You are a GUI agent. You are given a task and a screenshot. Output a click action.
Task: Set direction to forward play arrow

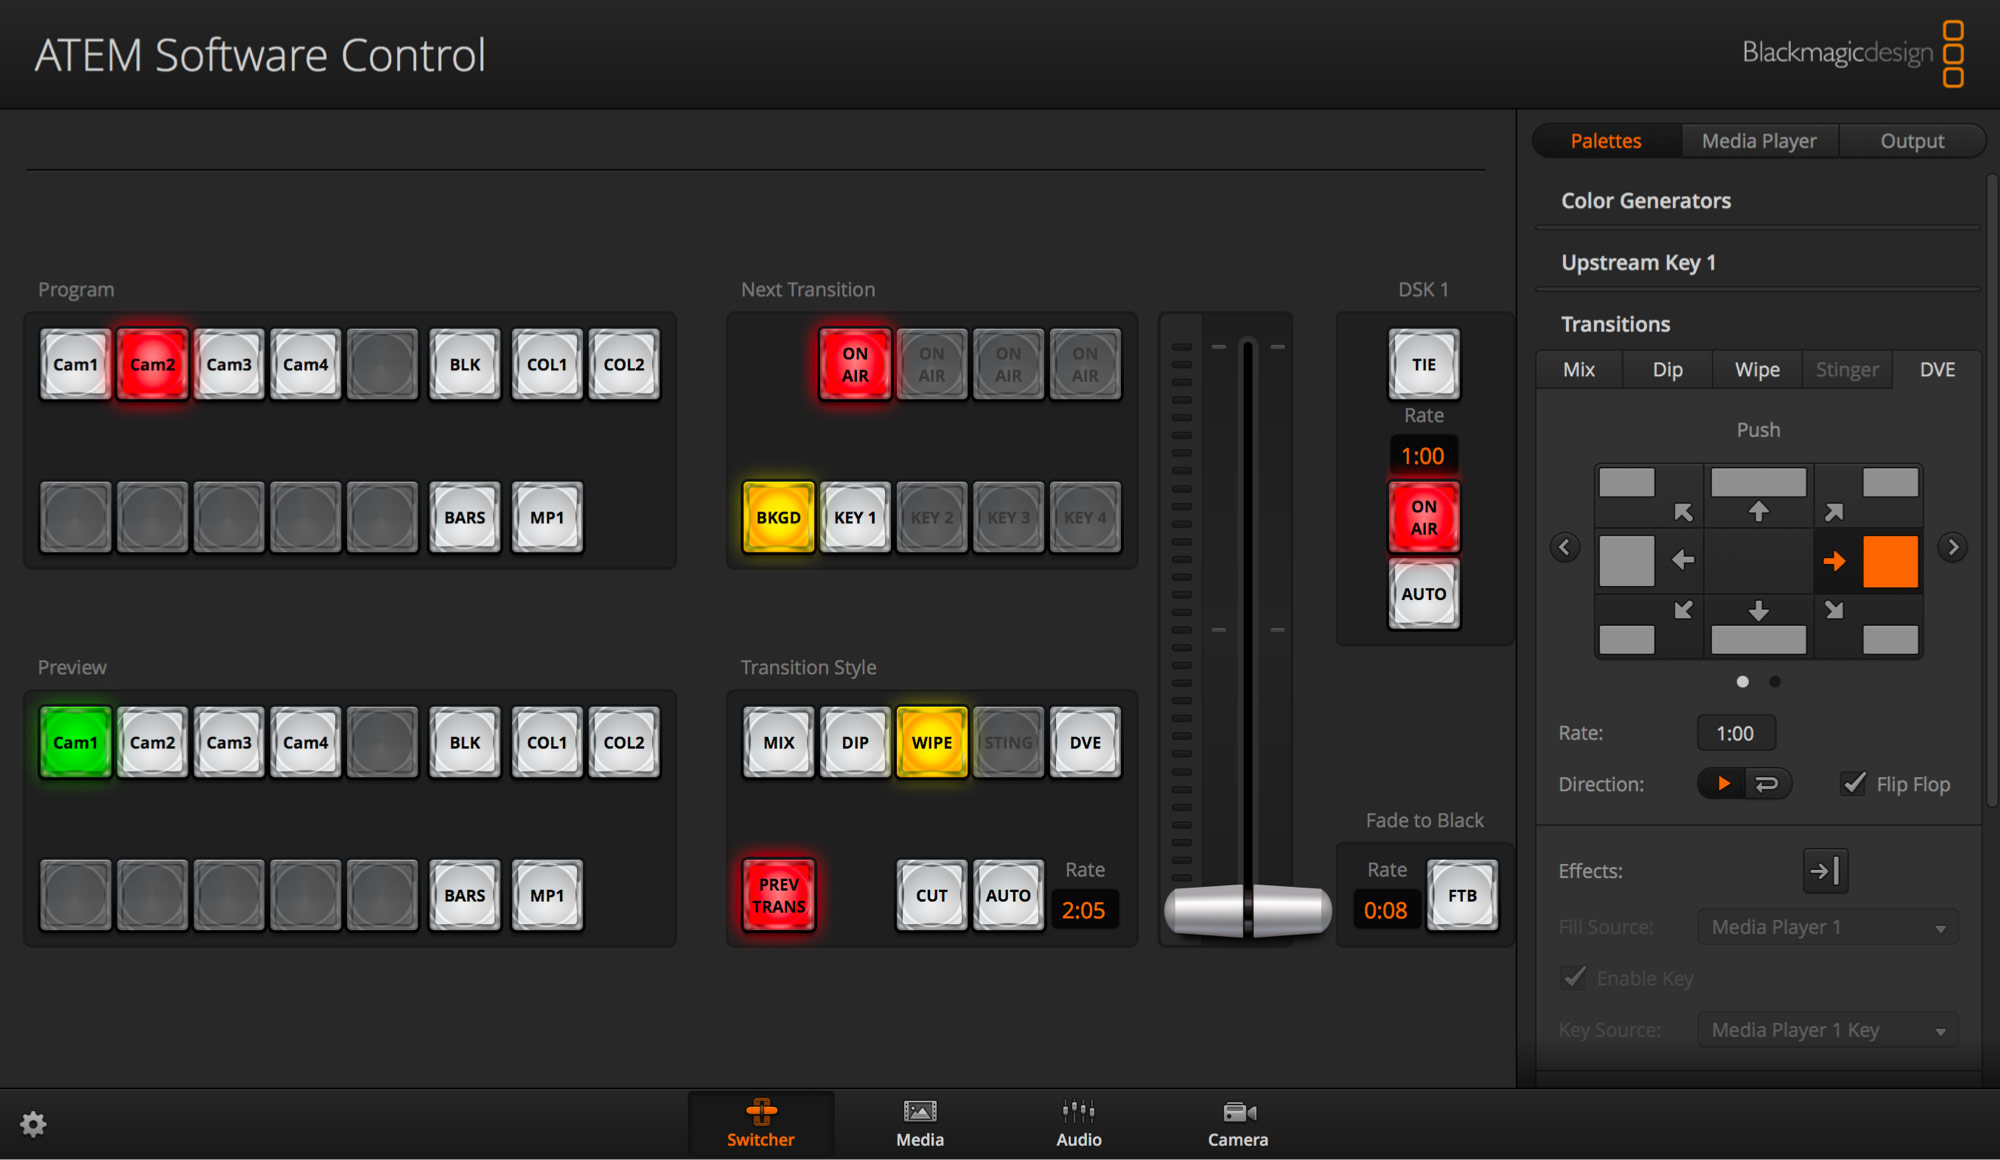click(1723, 784)
